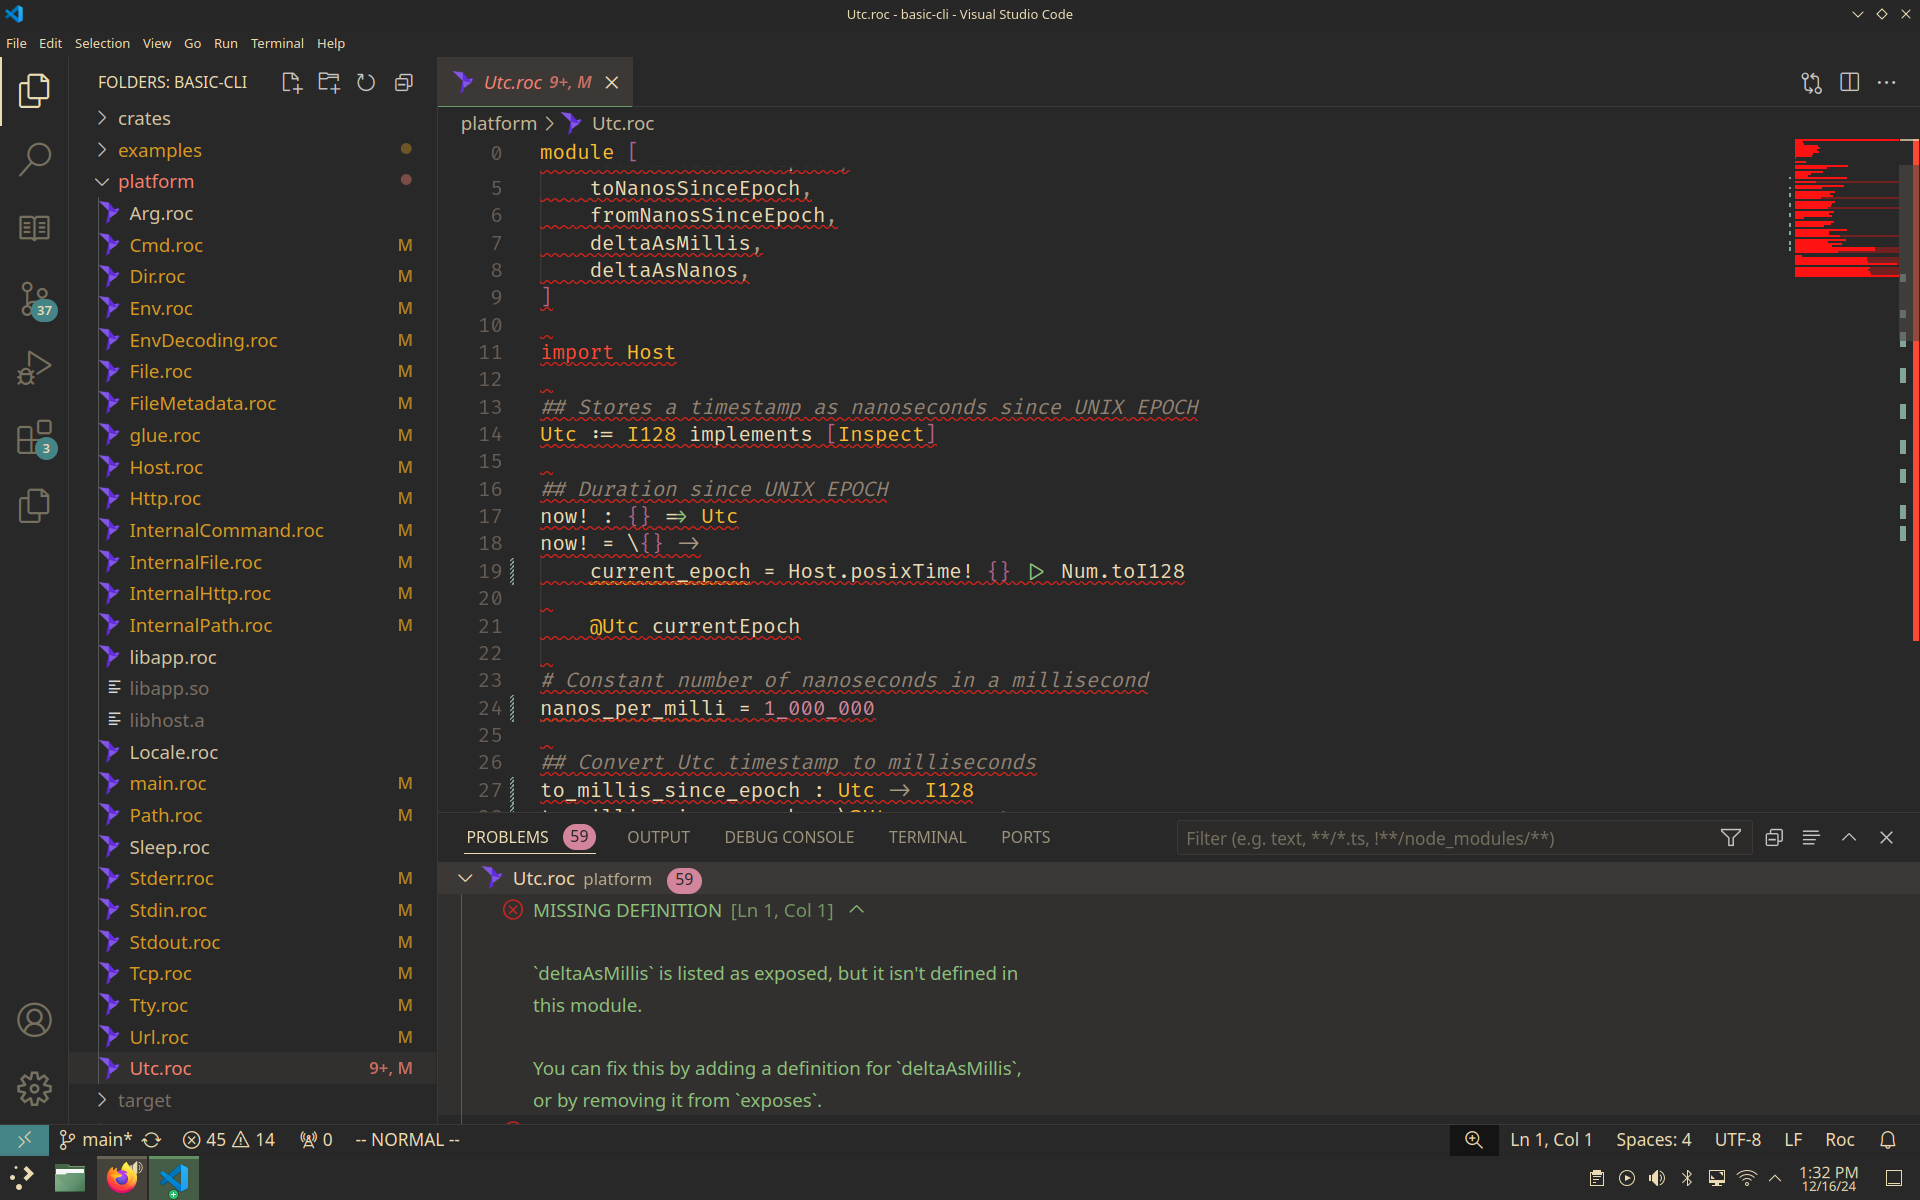Image resolution: width=1920 pixels, height=1200 pixels.
Task: Open the Search view in activity bar
Action: (34, 159)
